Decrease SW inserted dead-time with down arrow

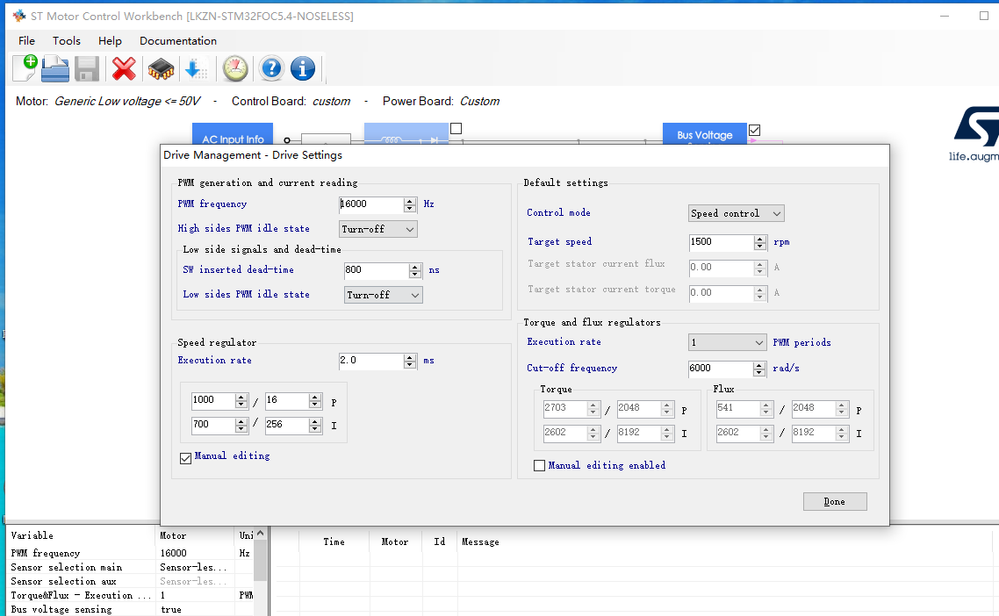click(415, 274)
